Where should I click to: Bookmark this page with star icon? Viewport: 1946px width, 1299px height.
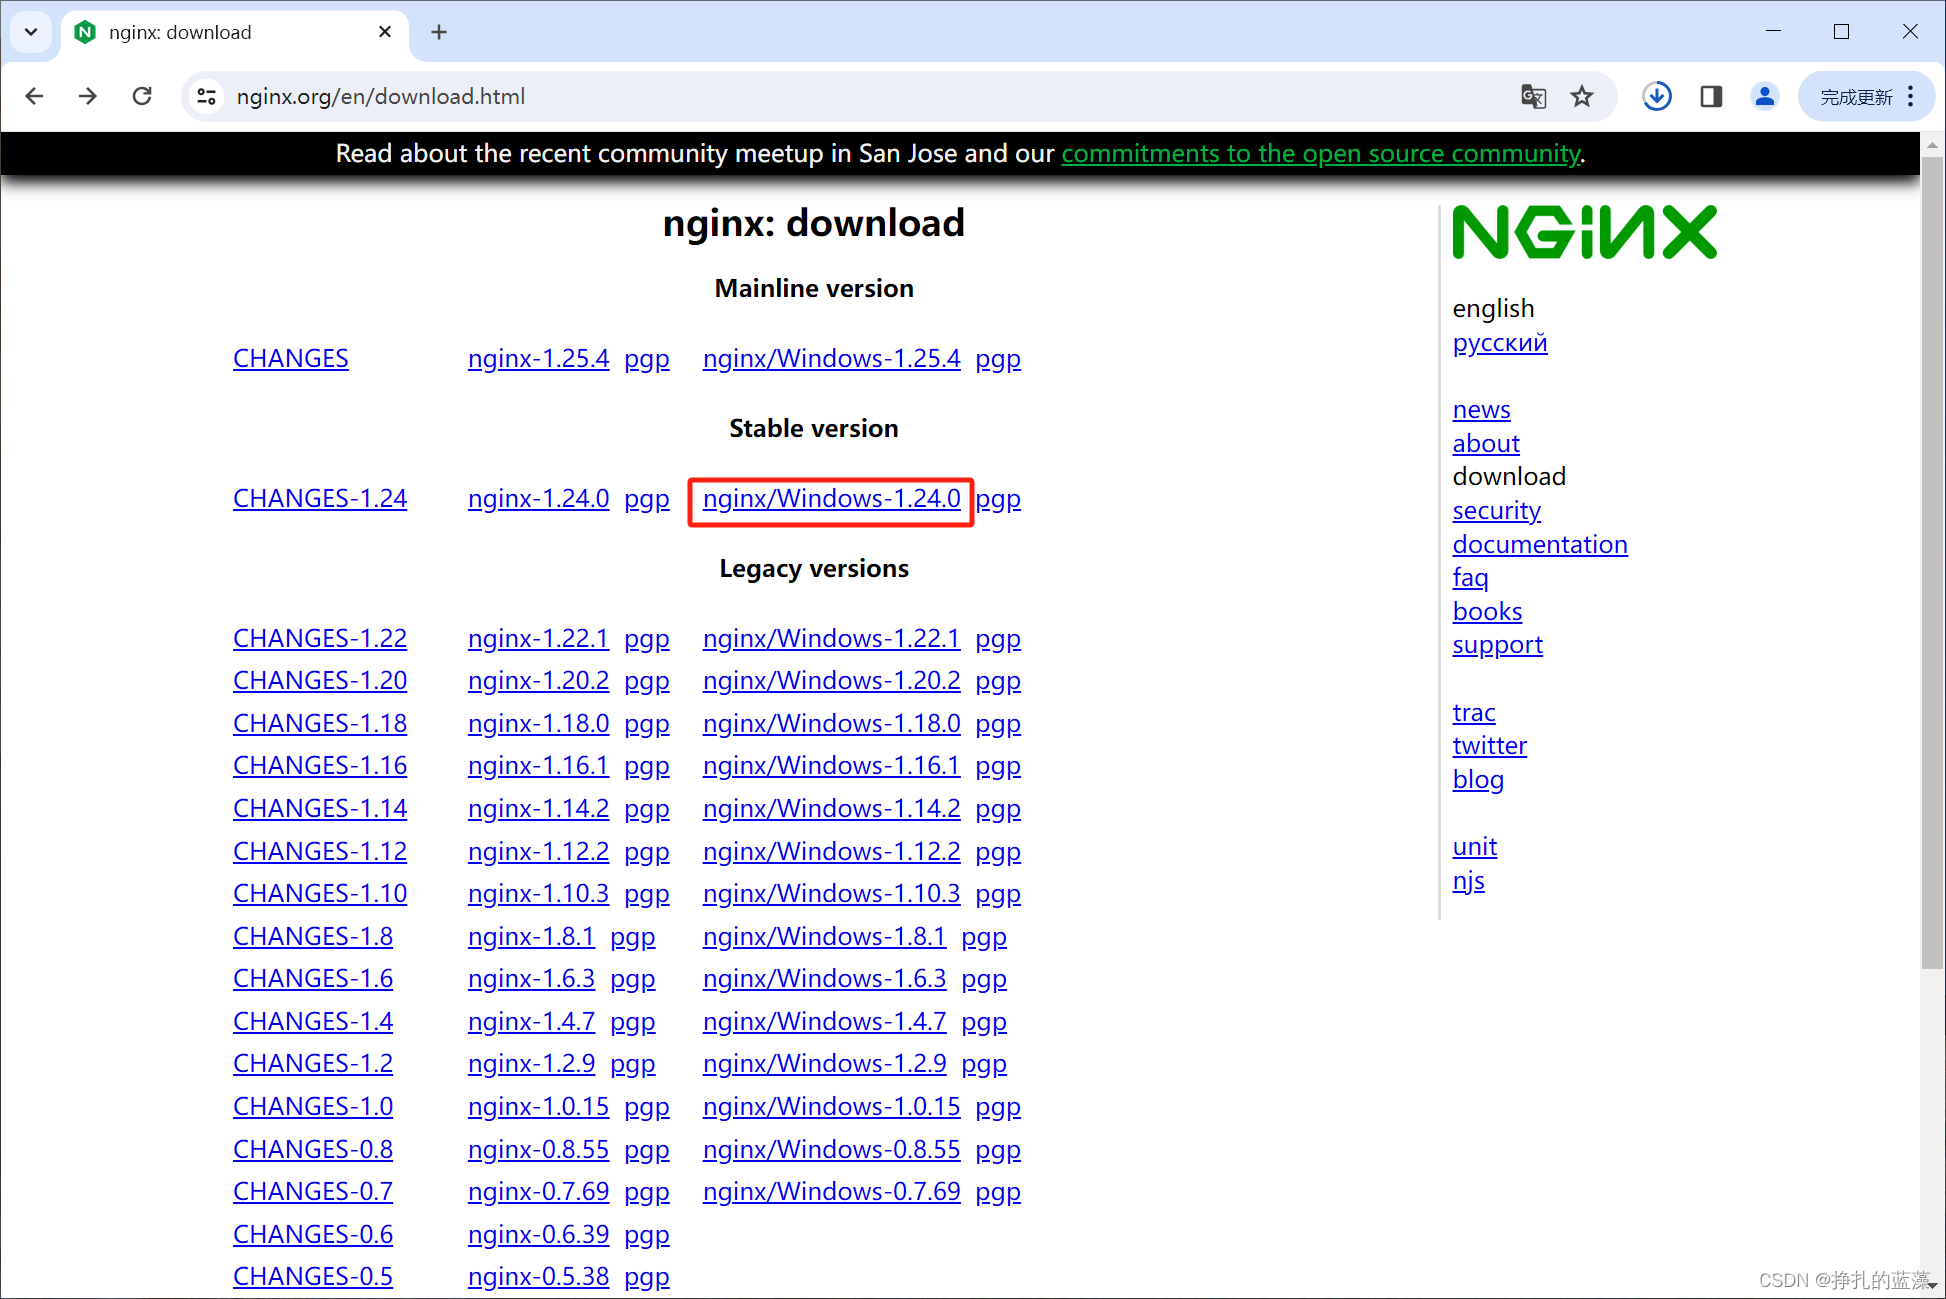tap(1582, 96)
